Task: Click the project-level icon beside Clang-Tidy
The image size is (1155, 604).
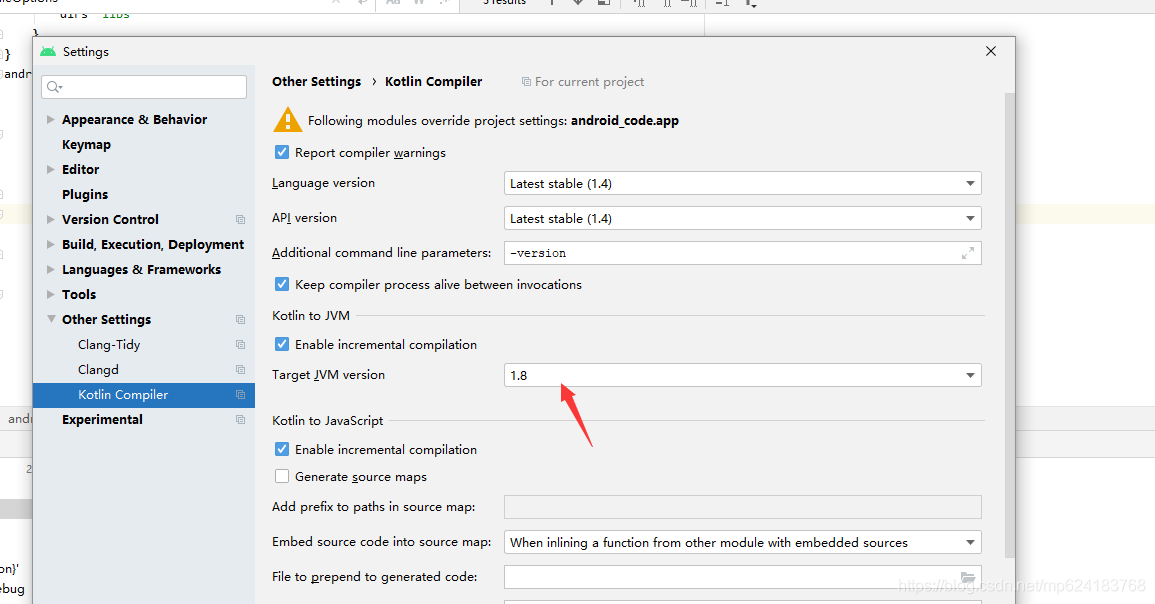Action: click(x=240, y=345)
